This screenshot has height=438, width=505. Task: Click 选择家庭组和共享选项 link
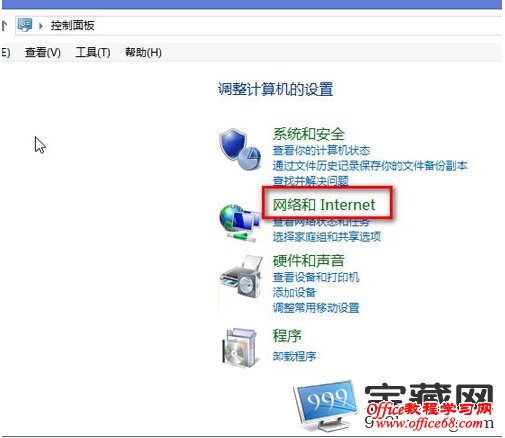click(x=327, y=237)
